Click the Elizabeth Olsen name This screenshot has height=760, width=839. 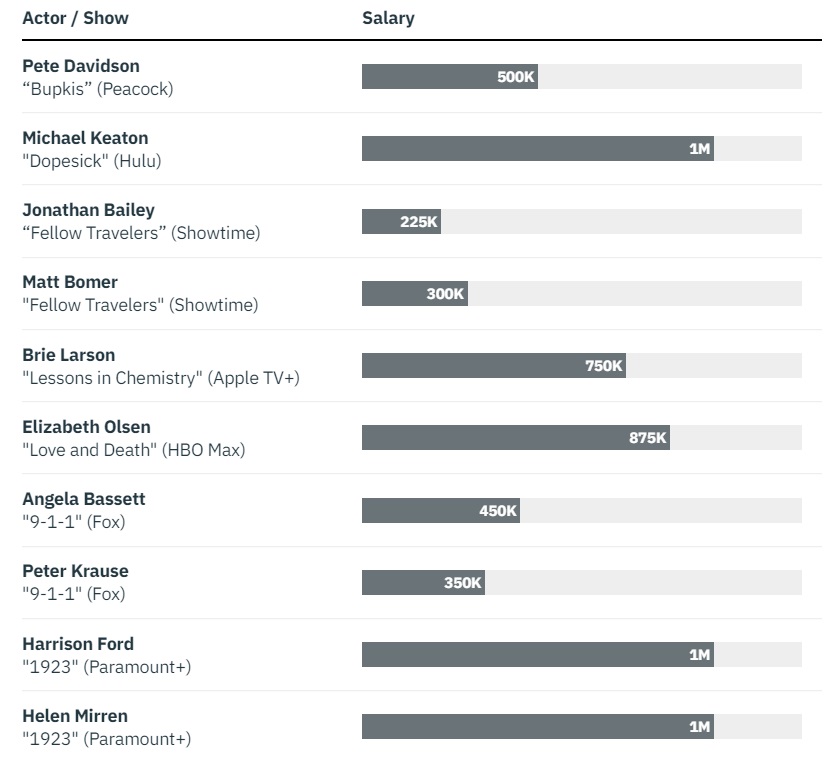pos(86,427)
